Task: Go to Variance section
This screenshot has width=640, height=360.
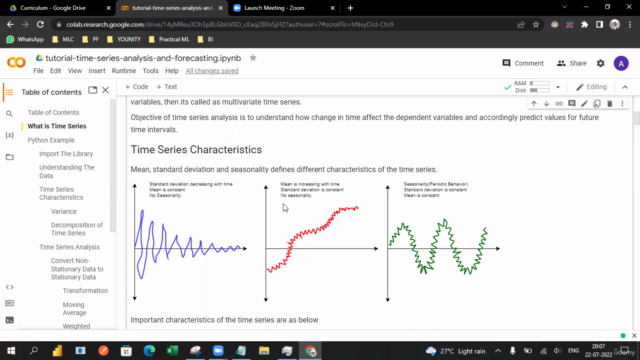Action: [x=64, y=211]
